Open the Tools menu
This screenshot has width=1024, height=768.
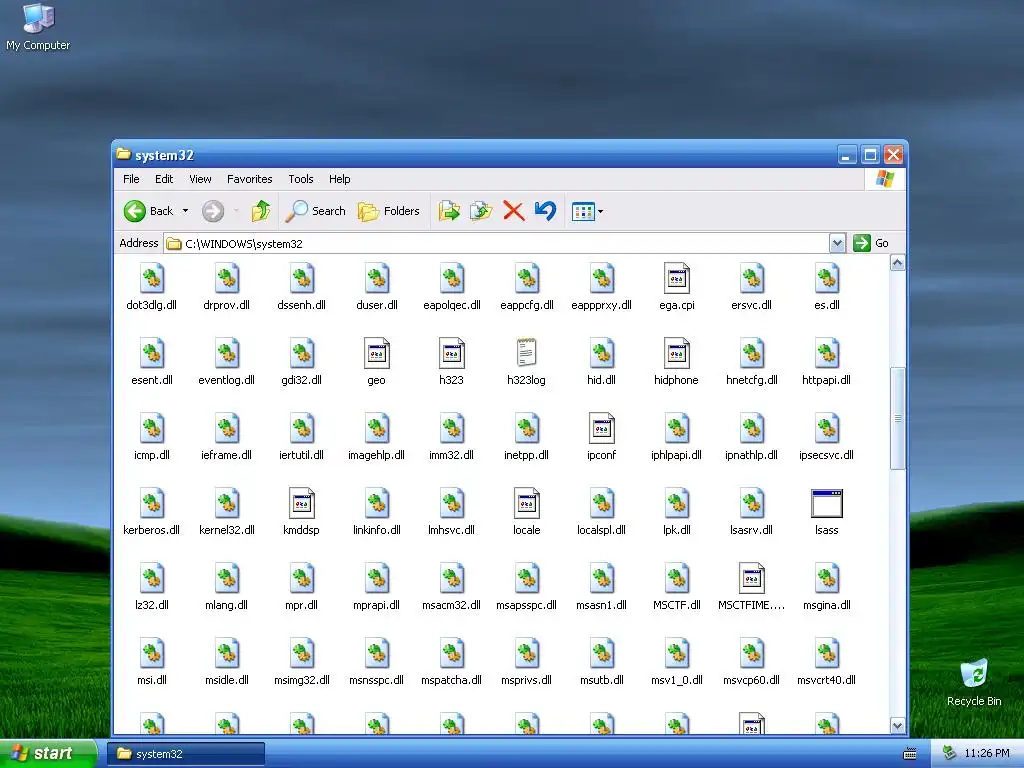point(301,179)
